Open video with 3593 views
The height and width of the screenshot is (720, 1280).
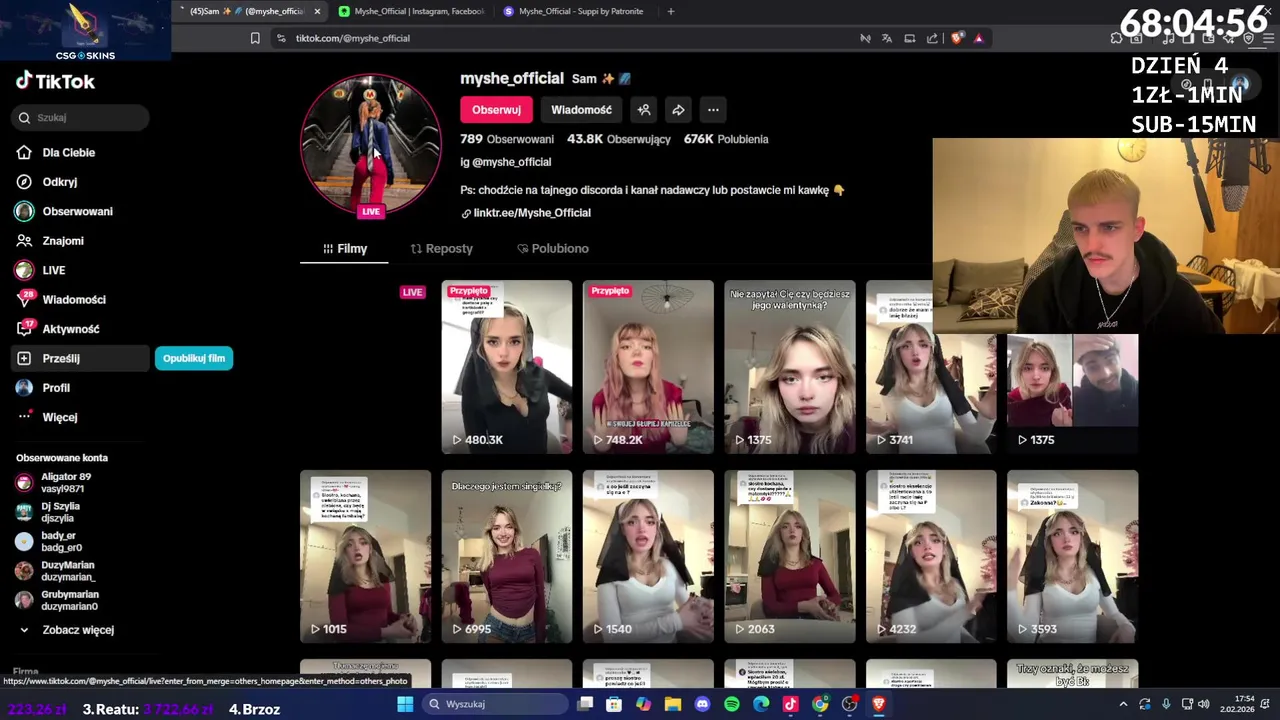coord(1072,556)
